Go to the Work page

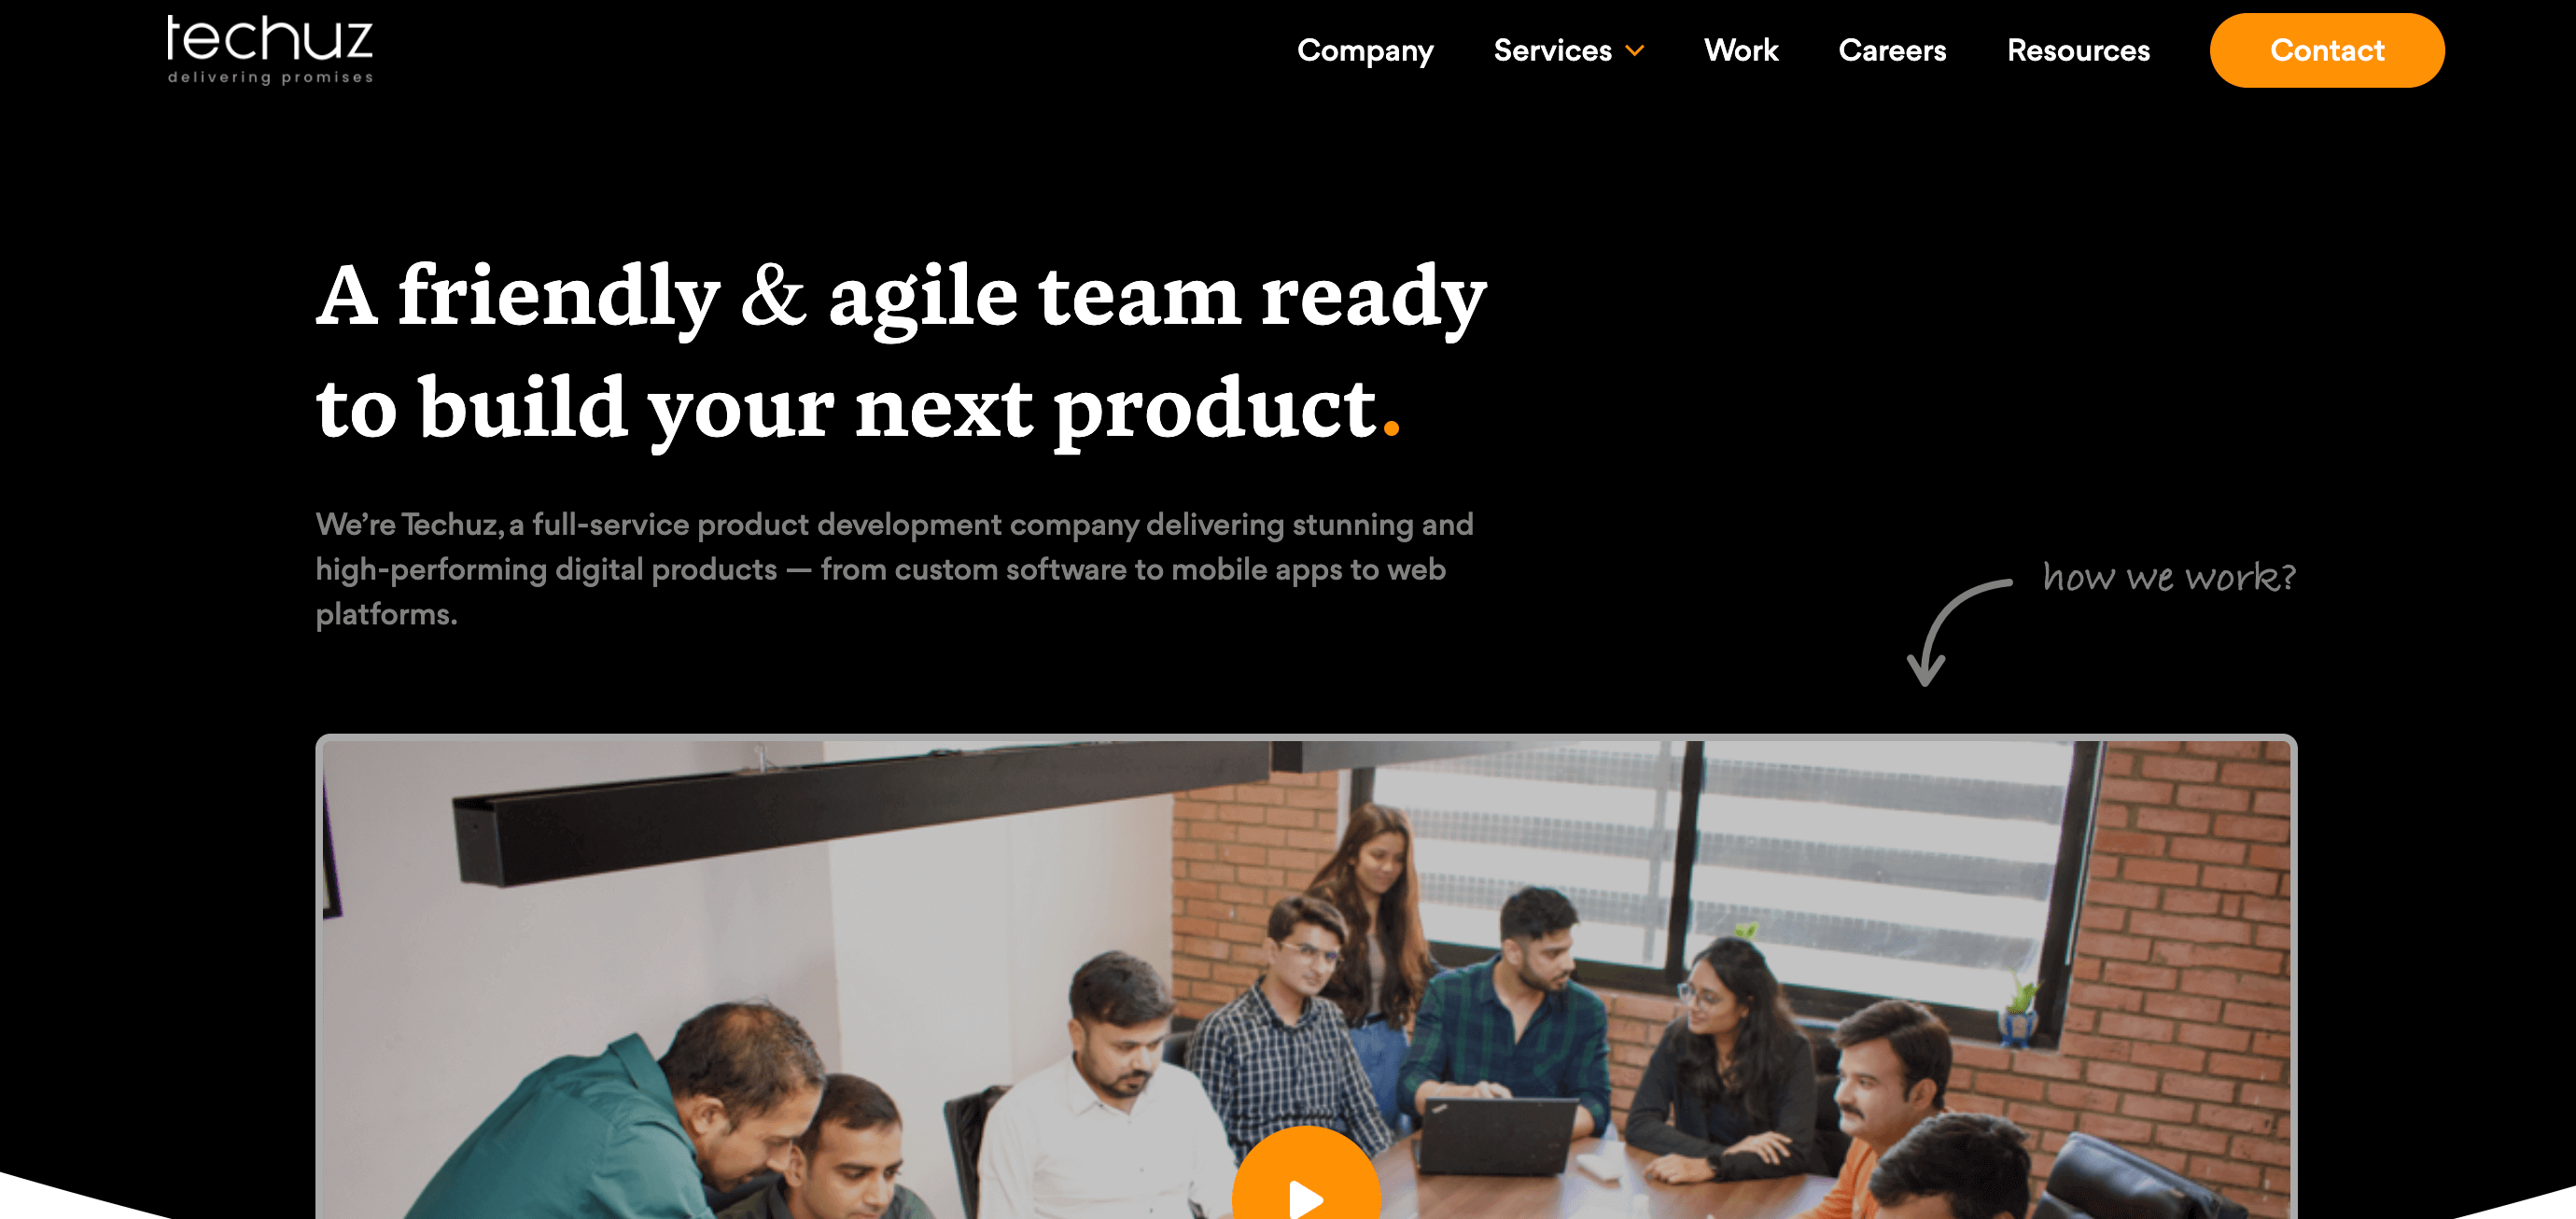coord(1741,50)
